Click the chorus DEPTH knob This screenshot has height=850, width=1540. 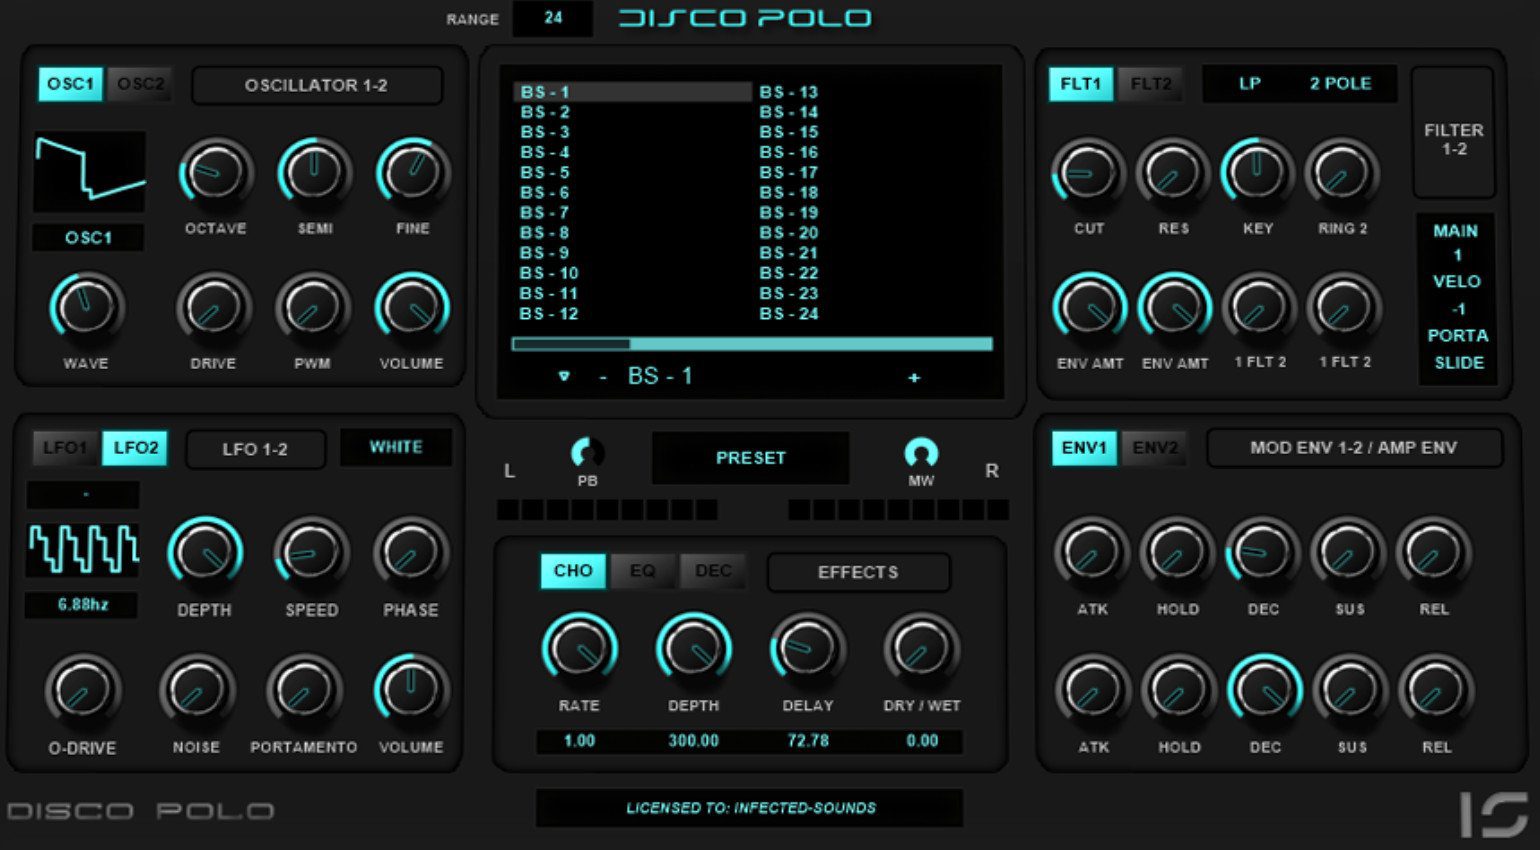click(693, 649)
